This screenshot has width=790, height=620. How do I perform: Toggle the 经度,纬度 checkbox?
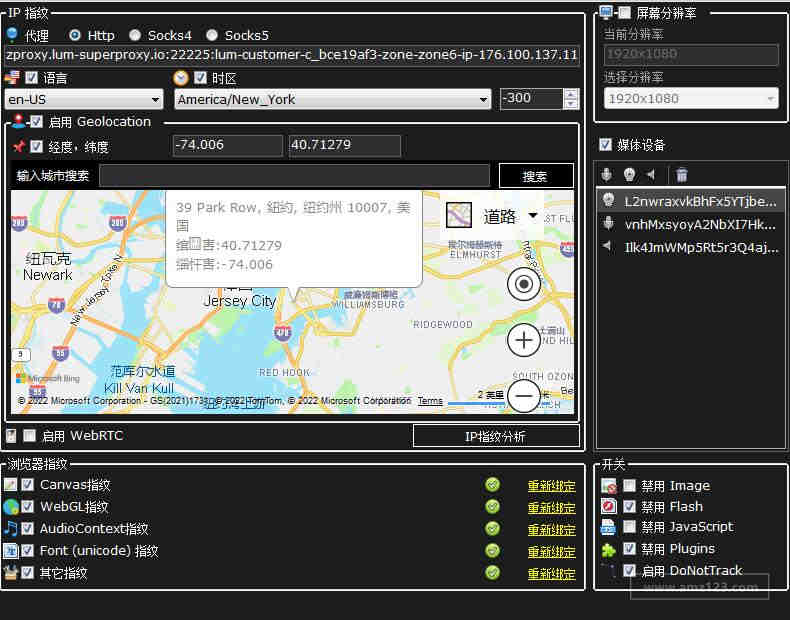pos(36,146)
